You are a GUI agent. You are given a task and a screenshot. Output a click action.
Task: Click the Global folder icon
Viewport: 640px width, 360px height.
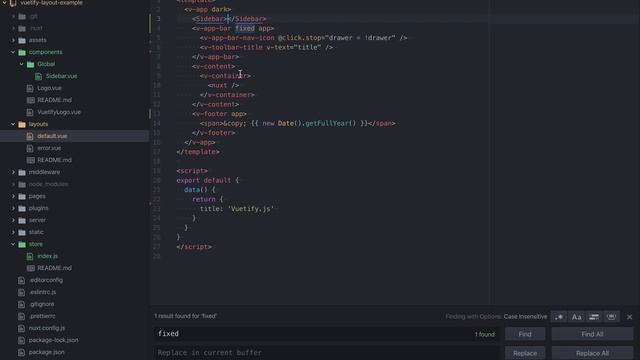[x=31, y=64]
